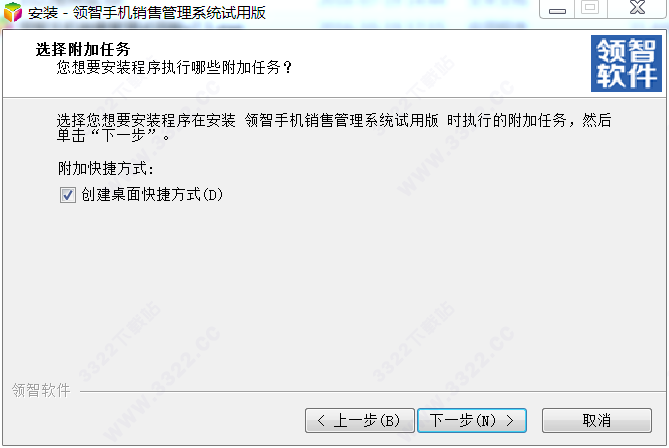Uncheck the 创建桌面快捷方式 checkbox
Viewport: 669px width, 448px height.
click(x=68, y=195)
